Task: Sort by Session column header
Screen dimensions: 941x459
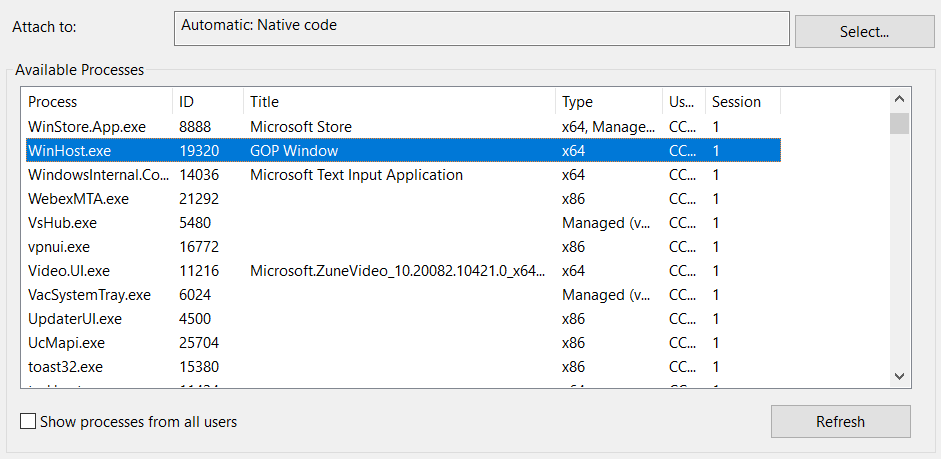Action: tap(743, 102)
